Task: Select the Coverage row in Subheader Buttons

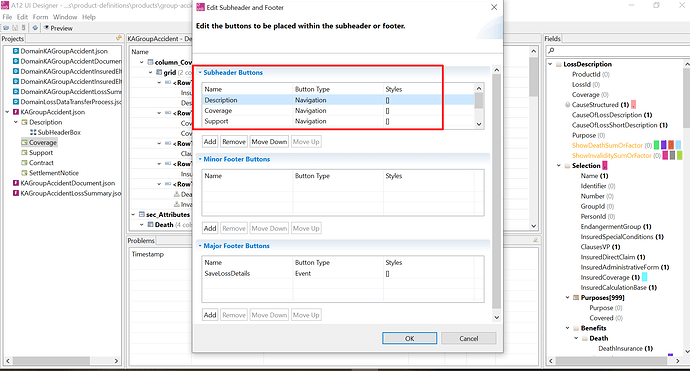Action: 338,110
